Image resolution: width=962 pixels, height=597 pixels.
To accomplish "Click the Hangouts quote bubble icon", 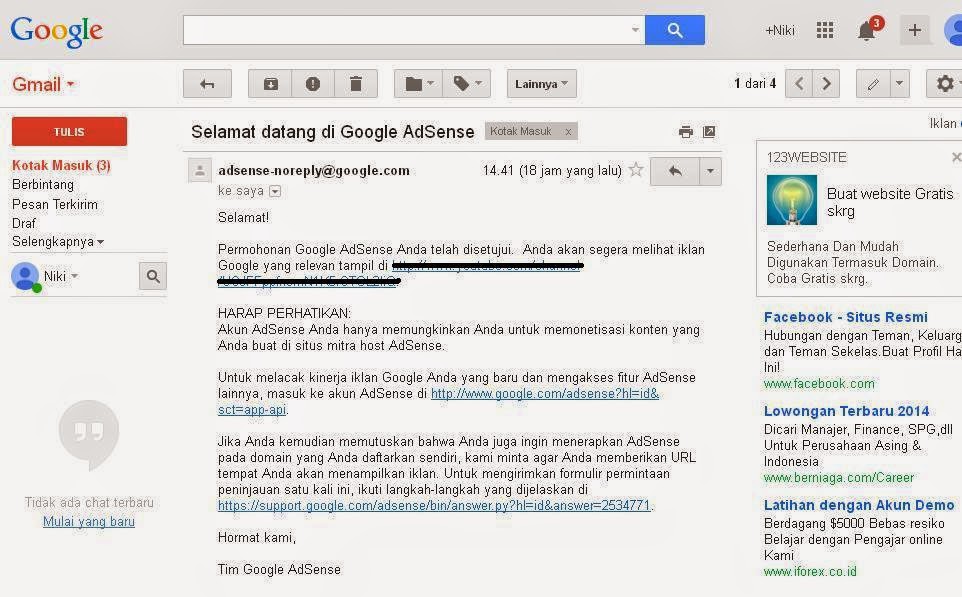I will tap(89, 434).
